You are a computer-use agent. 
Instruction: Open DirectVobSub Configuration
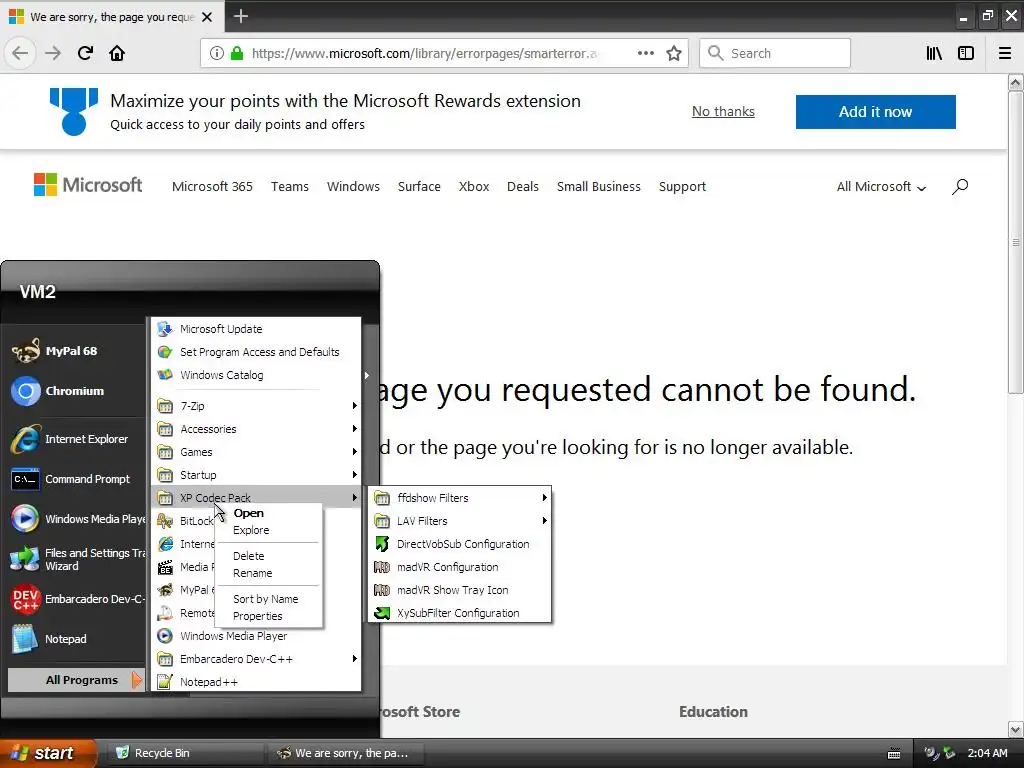click(460, 544)
